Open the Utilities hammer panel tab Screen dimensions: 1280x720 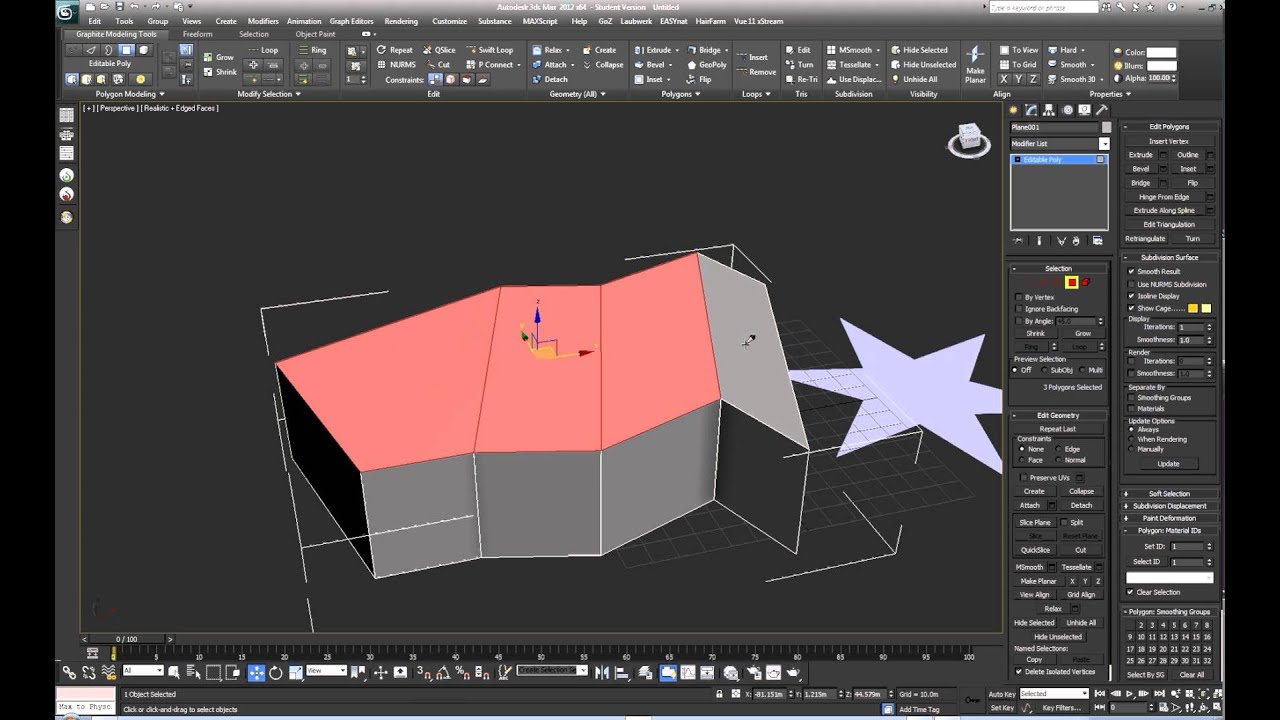(1102, 110)
